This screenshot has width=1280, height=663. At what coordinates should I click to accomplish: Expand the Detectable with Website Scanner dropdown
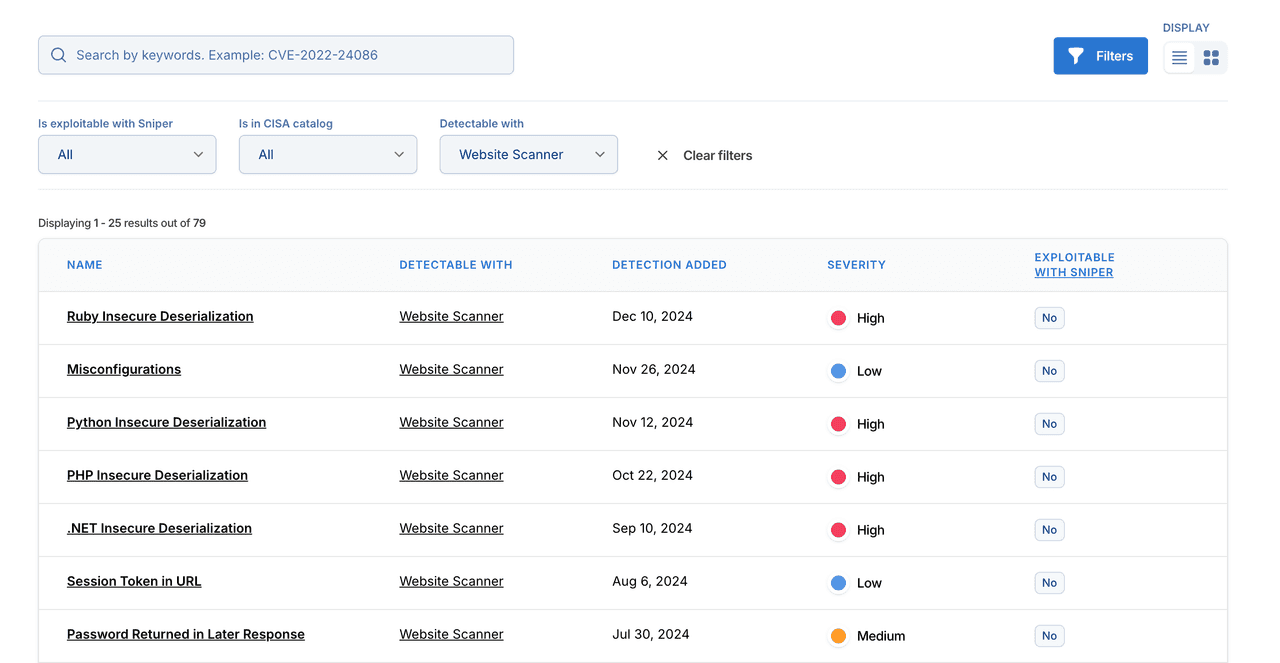tap(528, 154)
